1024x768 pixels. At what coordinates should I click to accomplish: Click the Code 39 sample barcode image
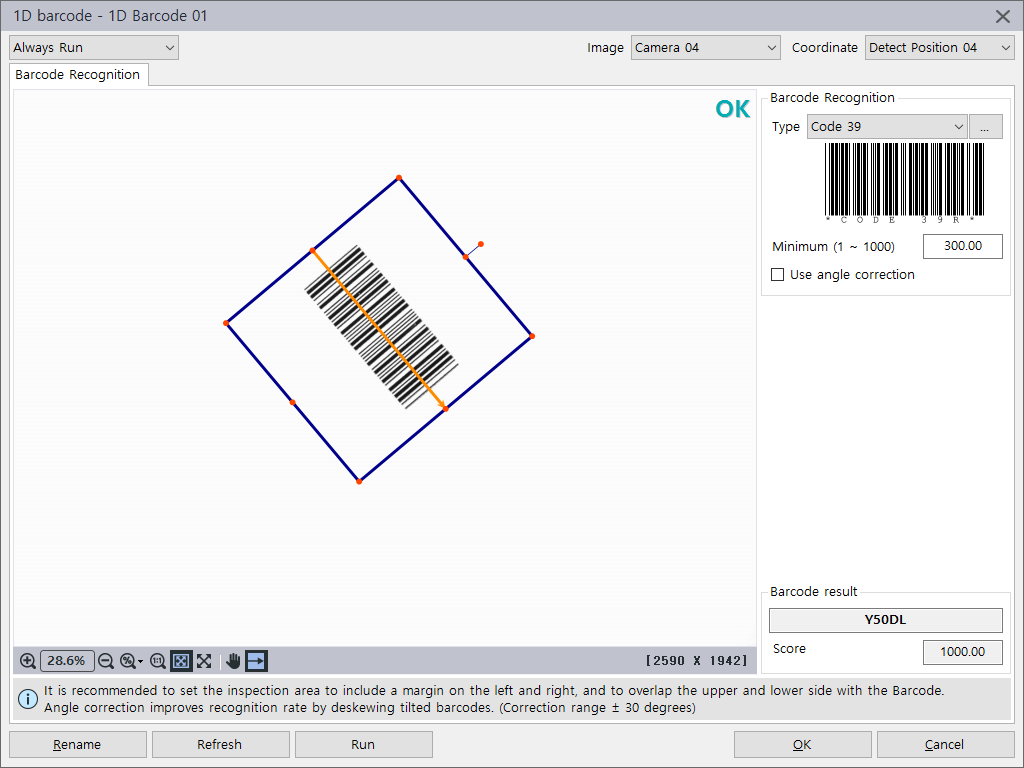[904, 182]
